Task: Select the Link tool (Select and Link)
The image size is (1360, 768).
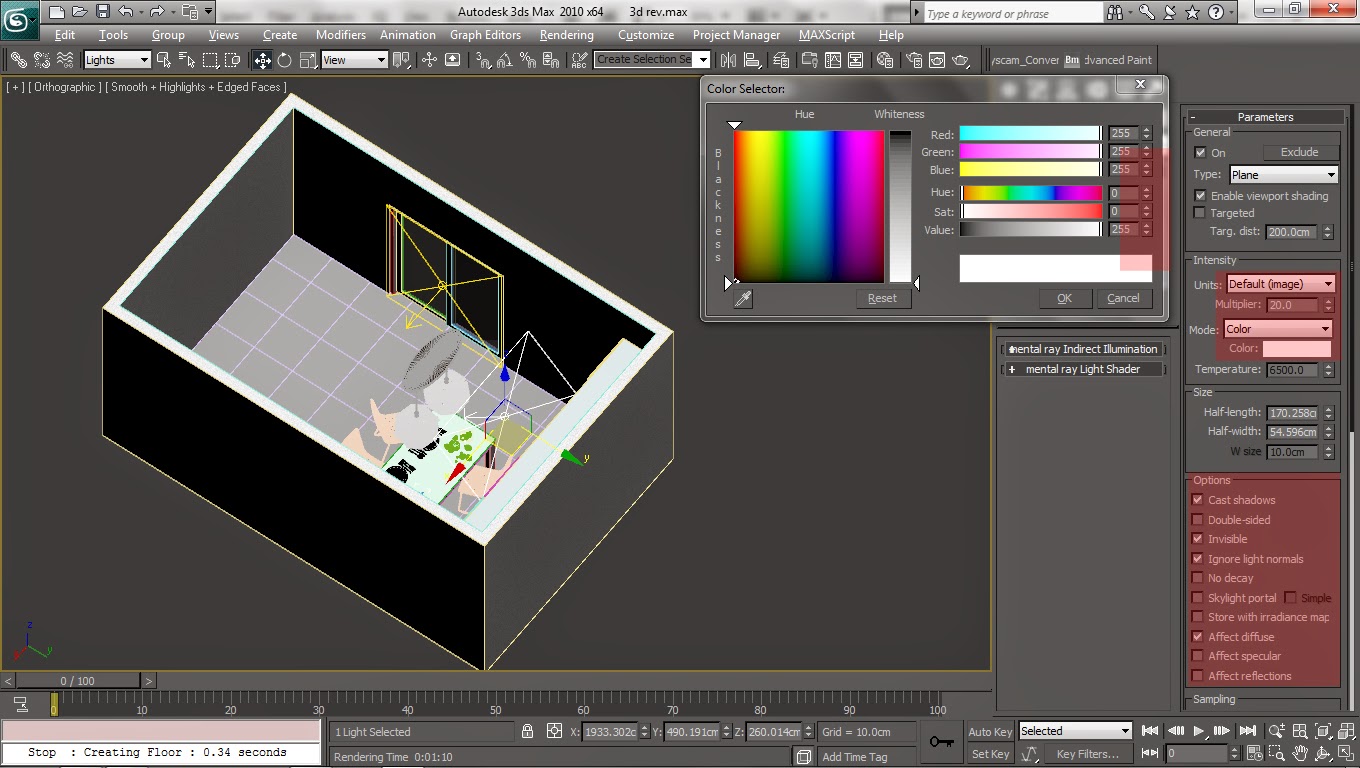Action: 18,60
